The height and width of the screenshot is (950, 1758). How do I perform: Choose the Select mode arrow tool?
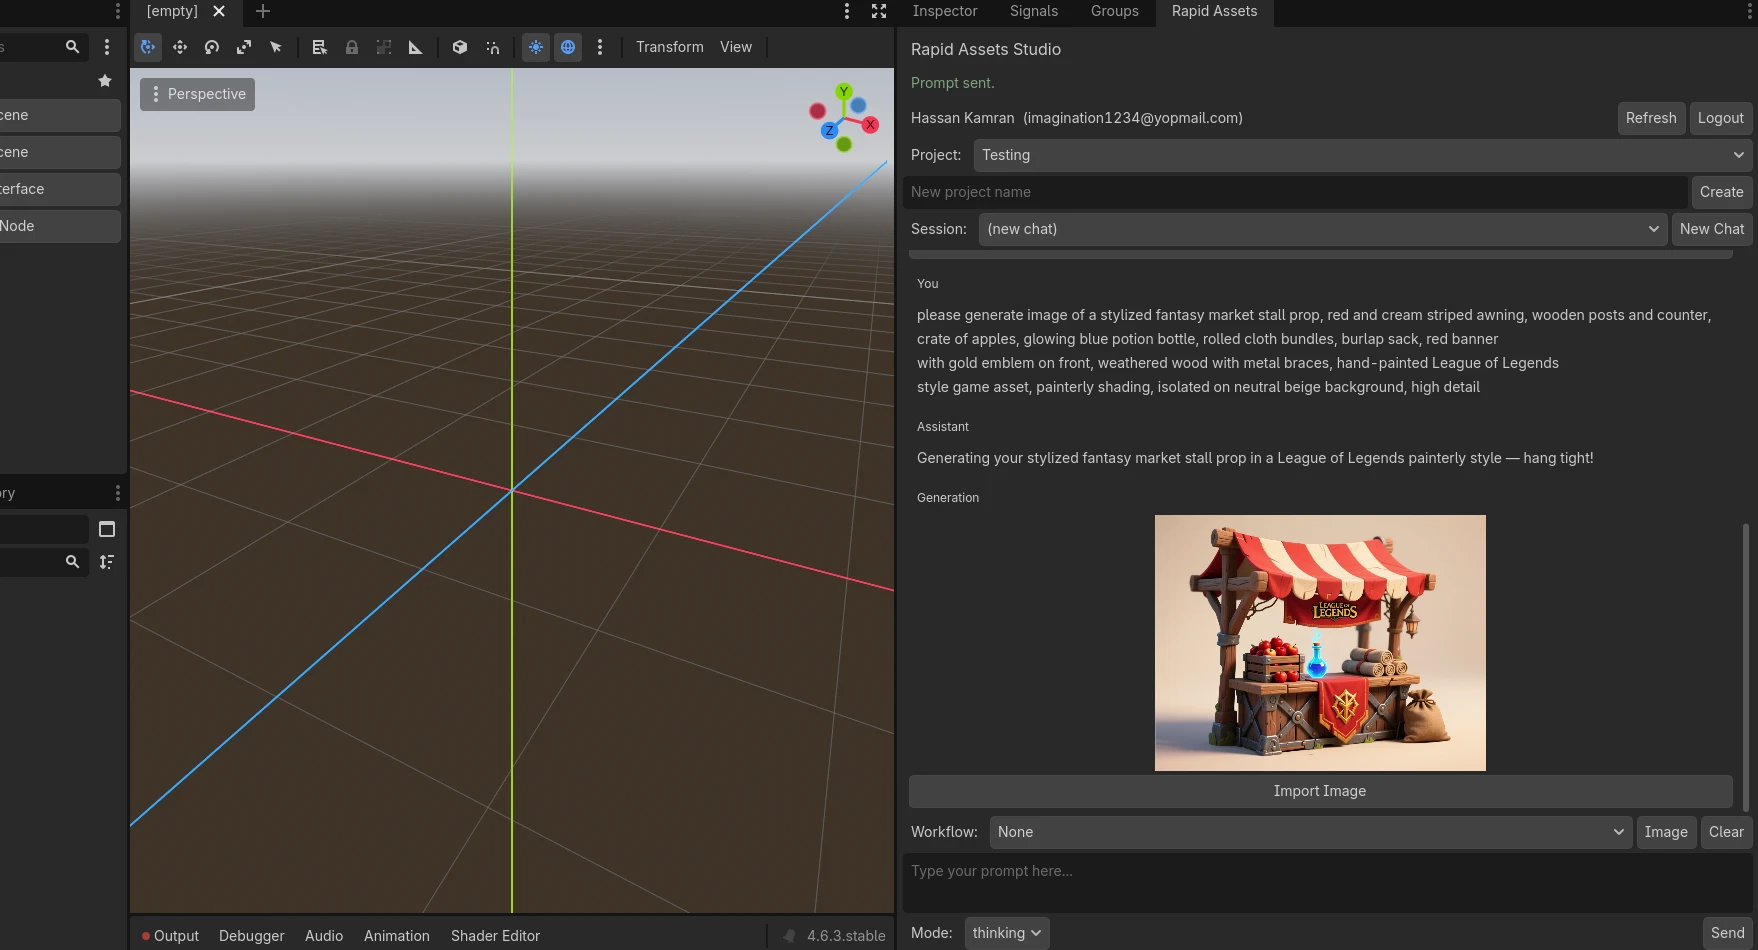point(276,47)
